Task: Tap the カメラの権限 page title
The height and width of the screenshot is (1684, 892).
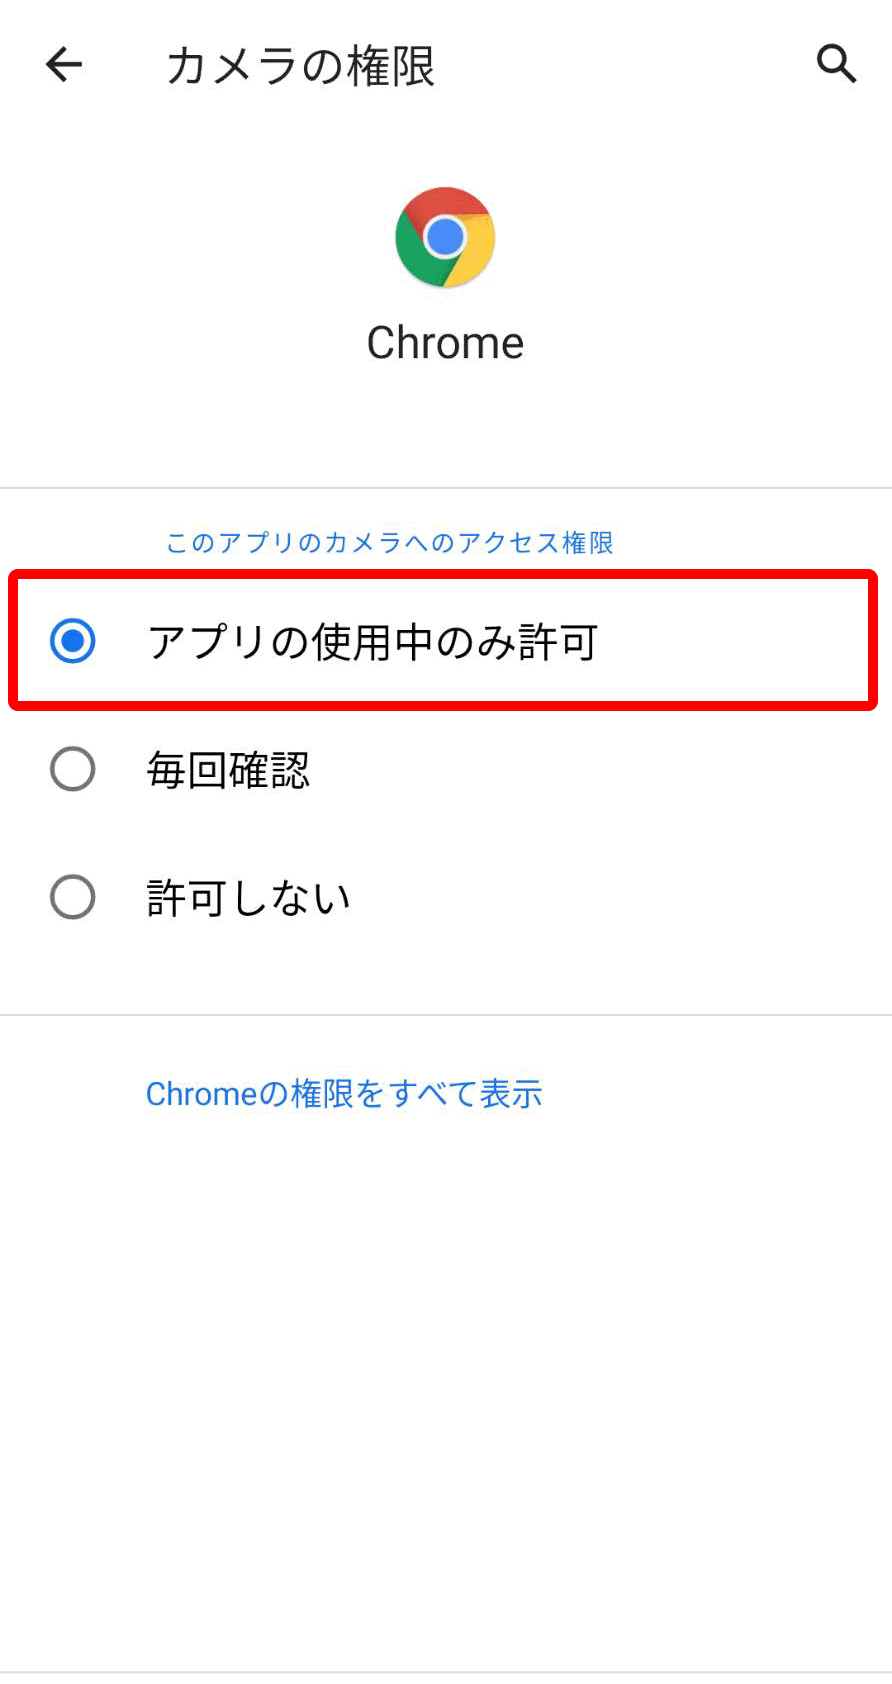Action: pos(300,66)
